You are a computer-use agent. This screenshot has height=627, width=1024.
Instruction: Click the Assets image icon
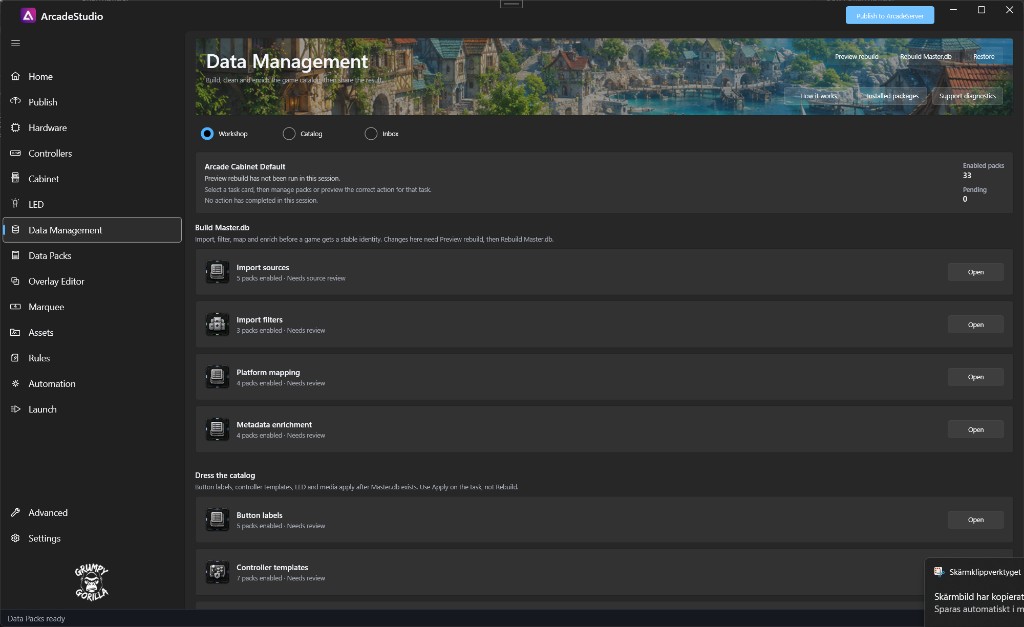pyautogui.click(x=16, y=332)
